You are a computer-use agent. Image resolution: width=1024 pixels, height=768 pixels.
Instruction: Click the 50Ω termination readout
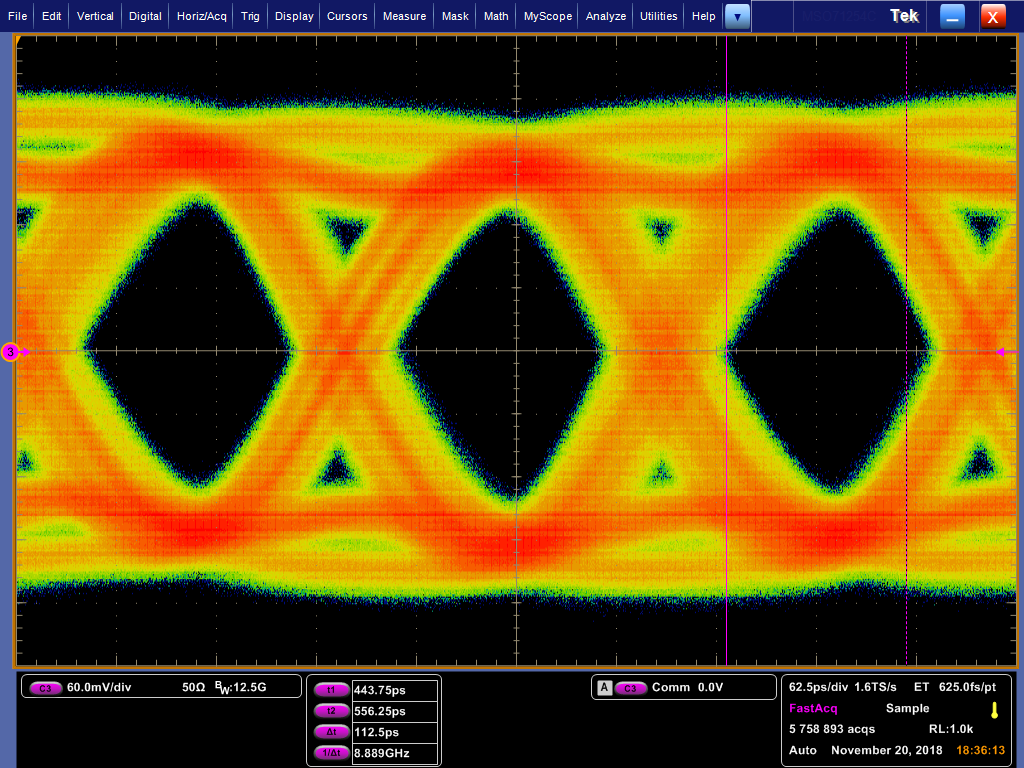pyautogui.click(x=193, y=687)
